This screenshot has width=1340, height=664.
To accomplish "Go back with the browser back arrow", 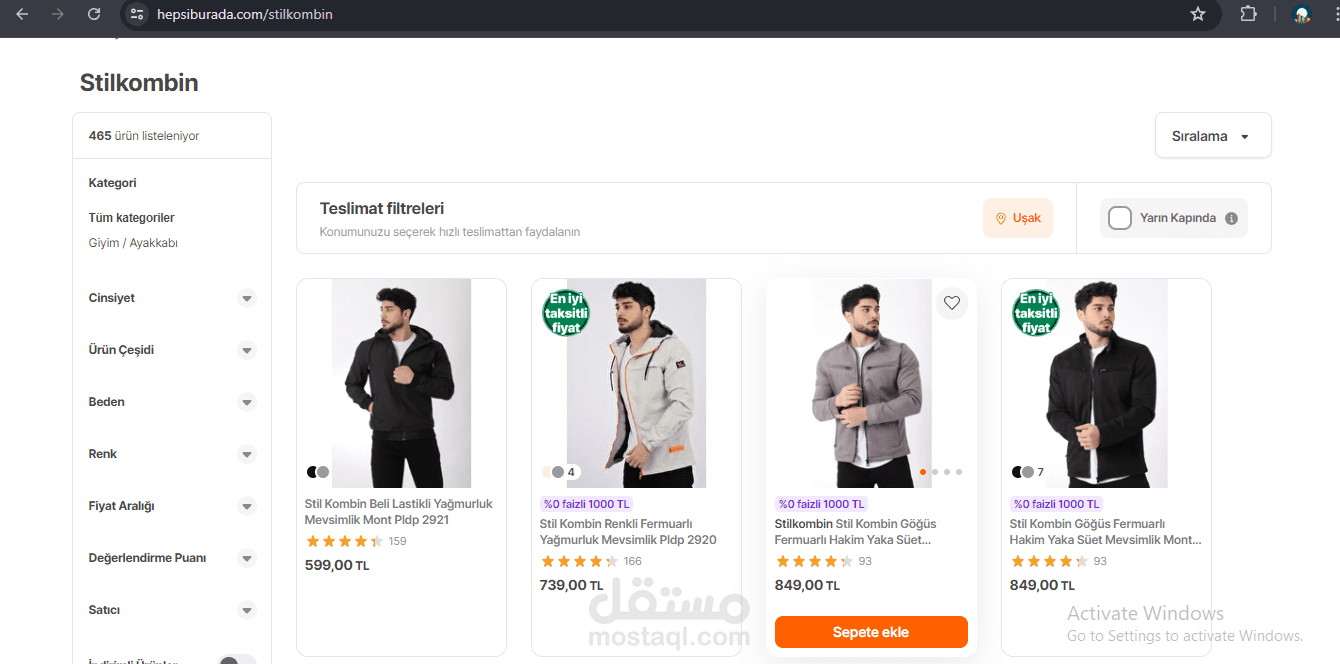I will click(x=22, y=14).
